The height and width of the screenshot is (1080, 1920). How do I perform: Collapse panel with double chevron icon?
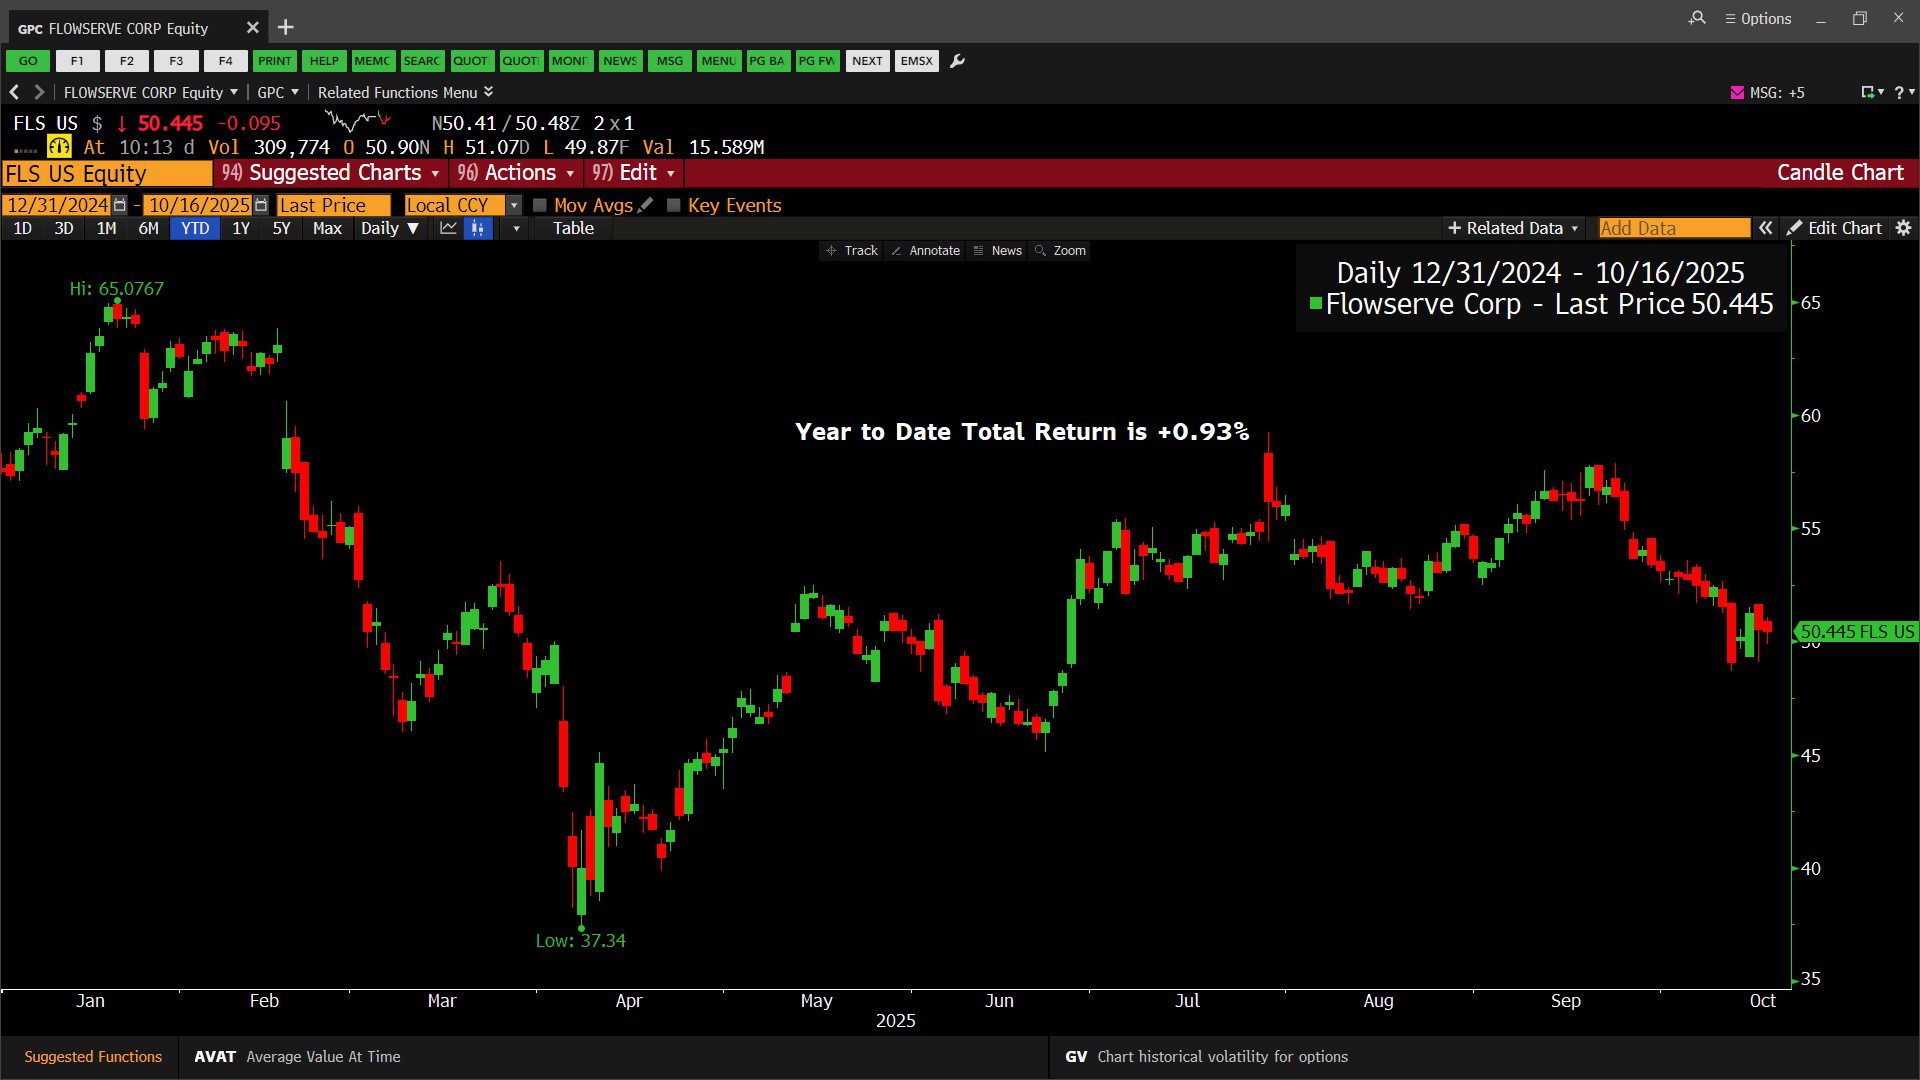pos(1766,228)
